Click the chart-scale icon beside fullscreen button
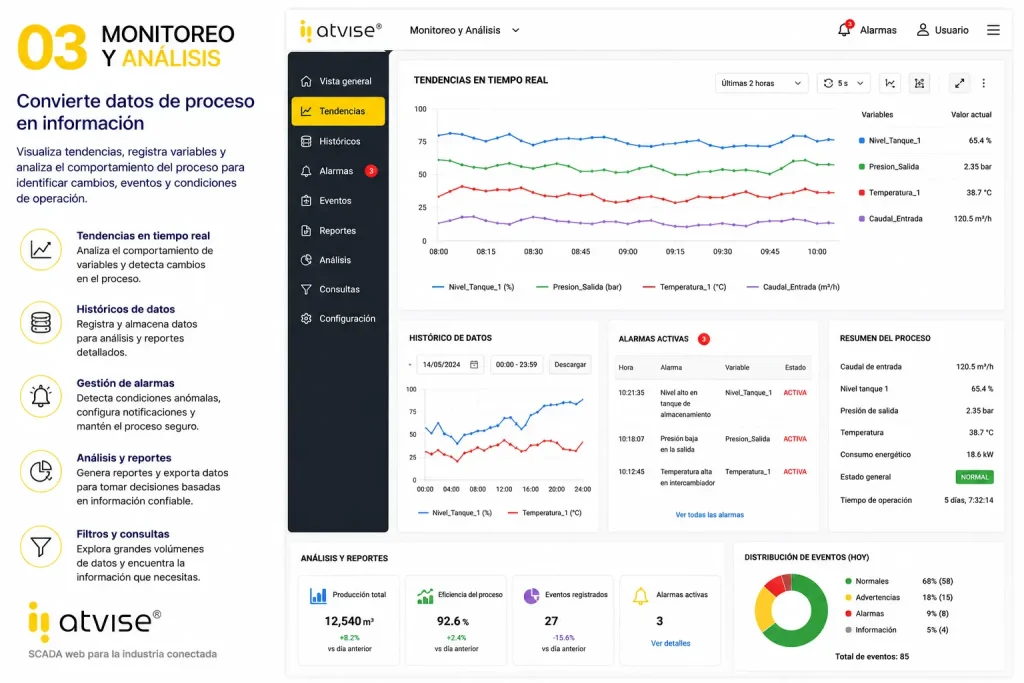 click(919, 83)
